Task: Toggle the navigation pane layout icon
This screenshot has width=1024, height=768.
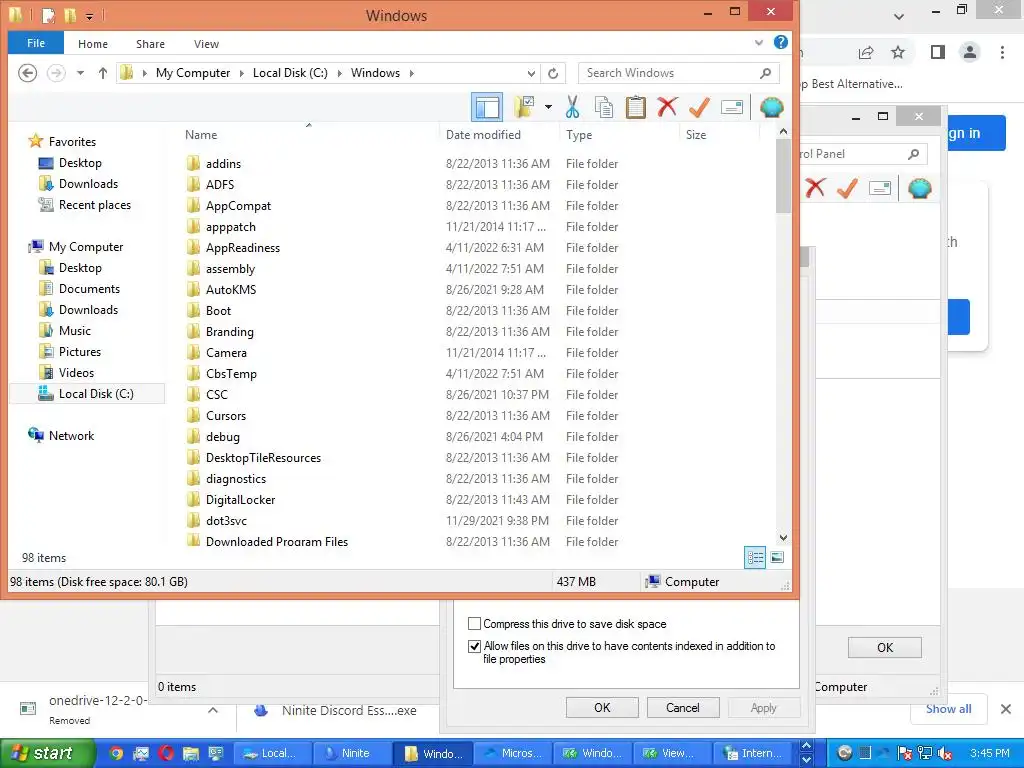Action: (487, 107)
